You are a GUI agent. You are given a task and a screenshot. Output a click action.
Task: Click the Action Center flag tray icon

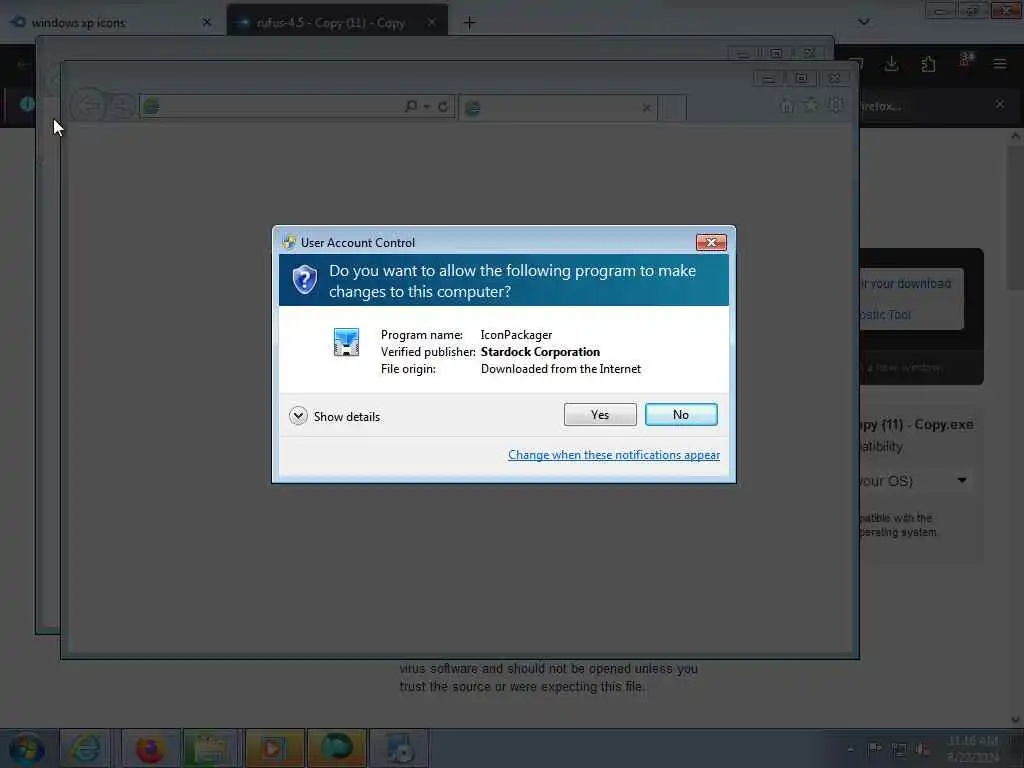click(874, 749)
